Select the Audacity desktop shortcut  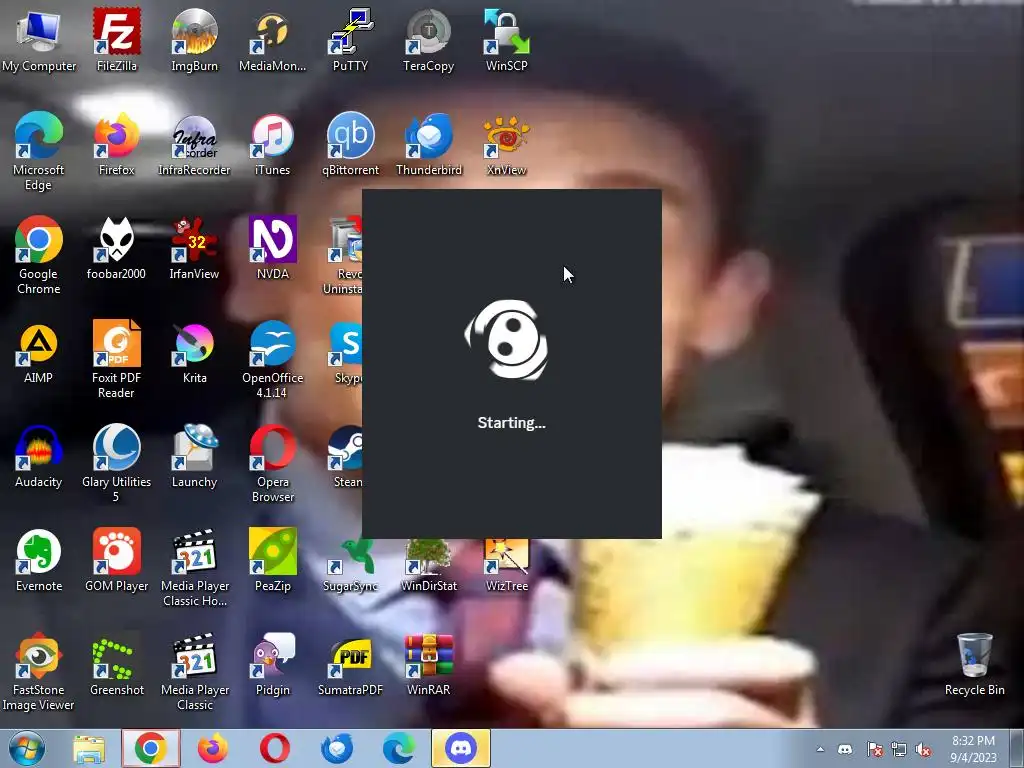coord(39,456)
